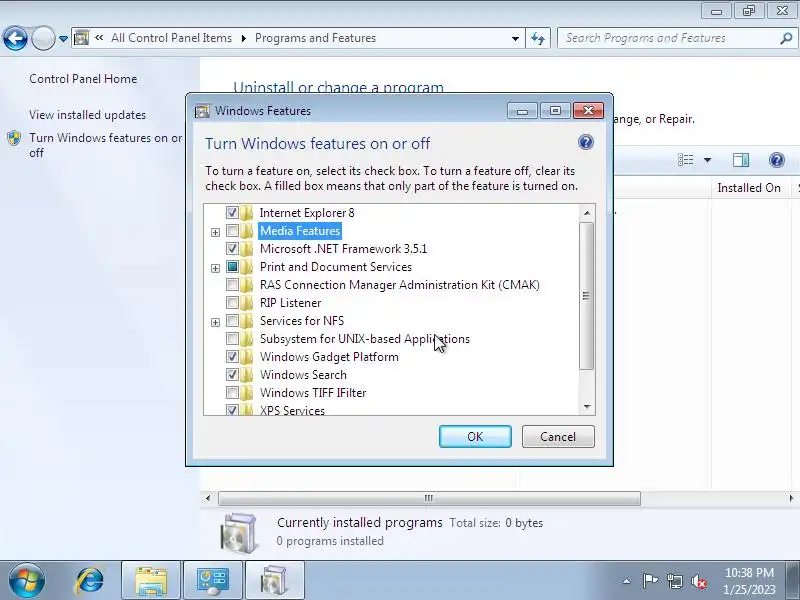
Task: Click the Installed On column header
Action: tap(749, 188)
